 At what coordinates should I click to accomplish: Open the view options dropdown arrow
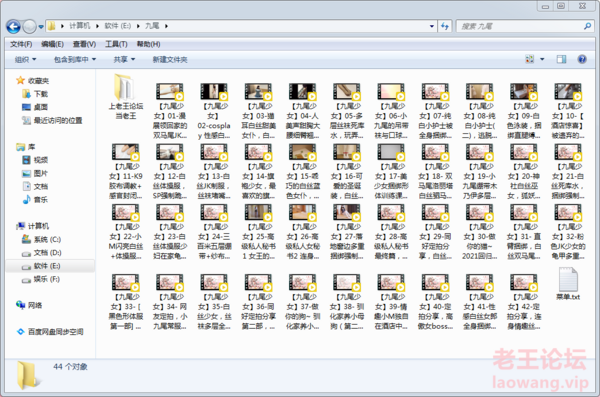pyautogui.click(x=542, y=59)
